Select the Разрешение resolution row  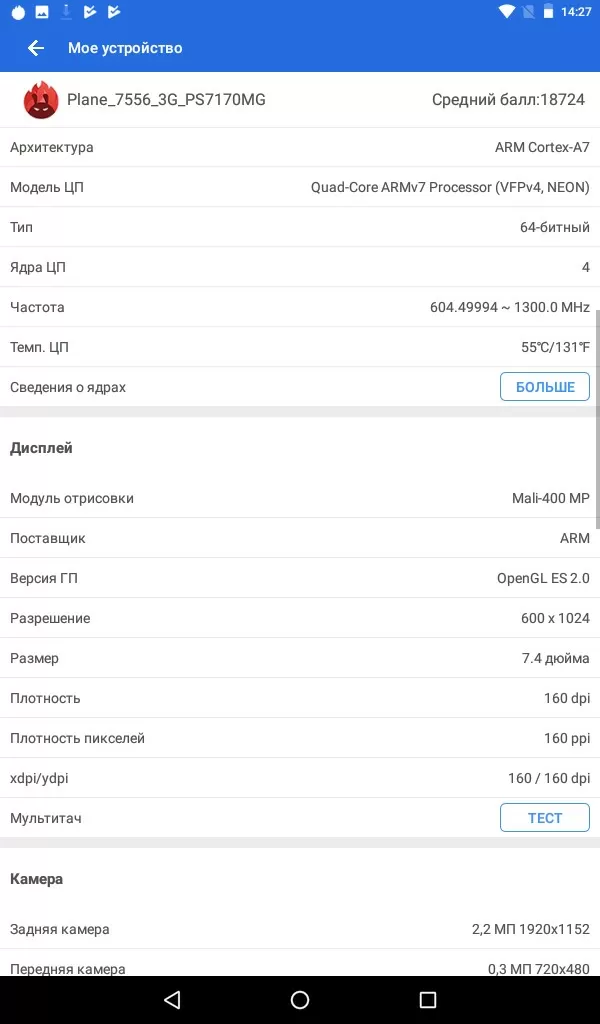click(300, 618)
